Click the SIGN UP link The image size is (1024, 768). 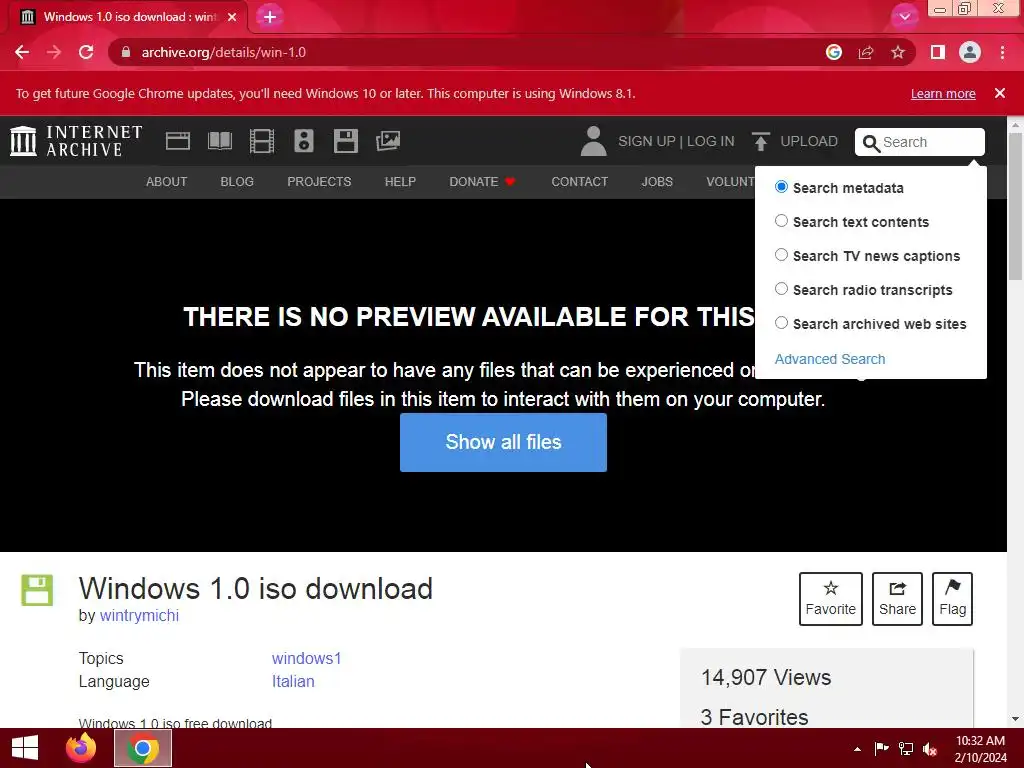coord(647,141)
